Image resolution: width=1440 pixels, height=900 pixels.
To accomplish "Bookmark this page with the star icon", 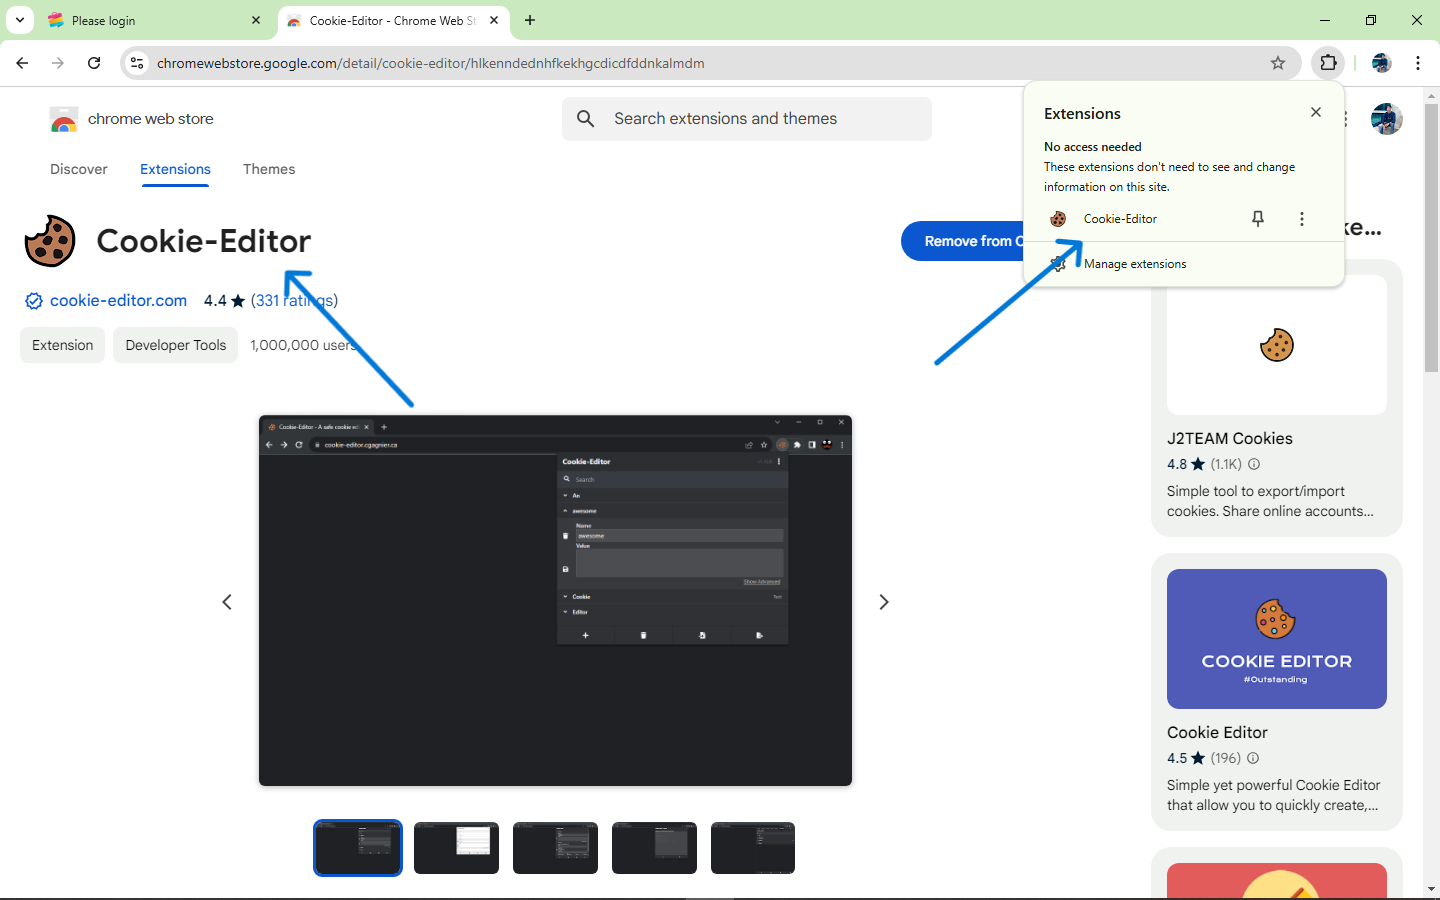I will 1278,63.
